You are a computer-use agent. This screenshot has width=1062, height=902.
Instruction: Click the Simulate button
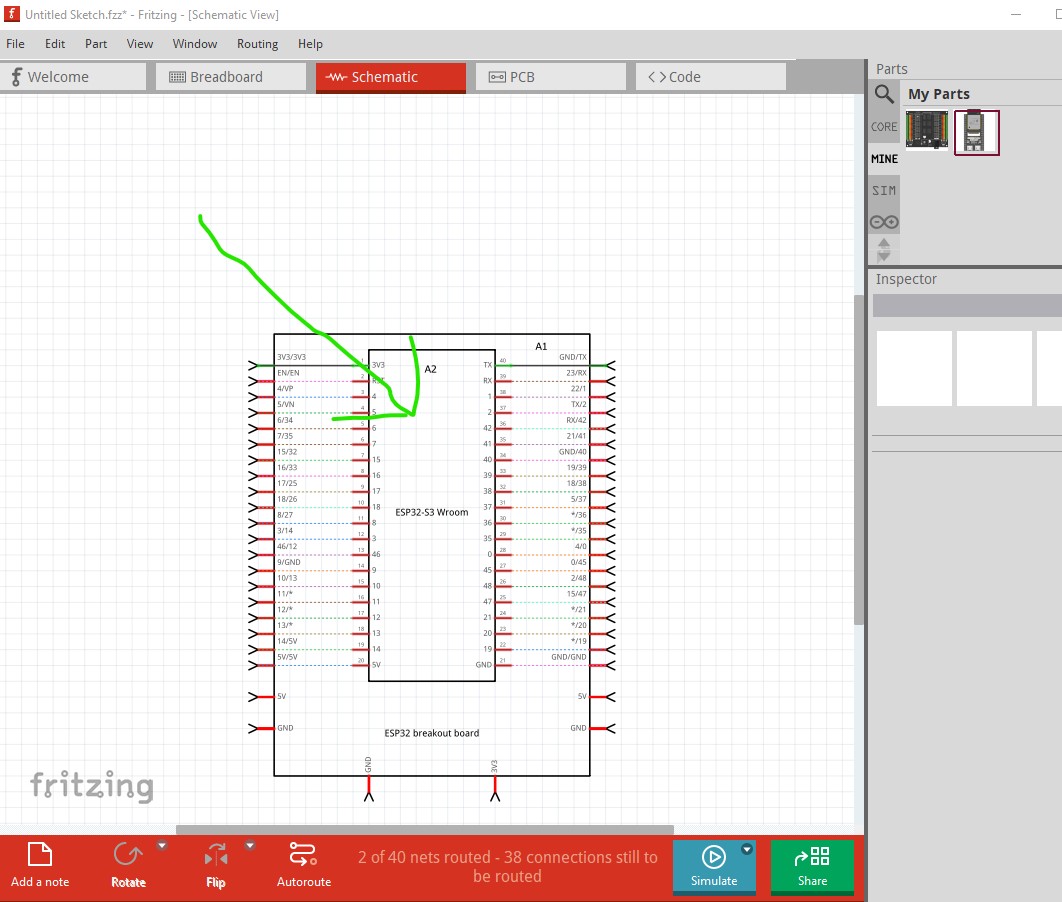point(713,865)
